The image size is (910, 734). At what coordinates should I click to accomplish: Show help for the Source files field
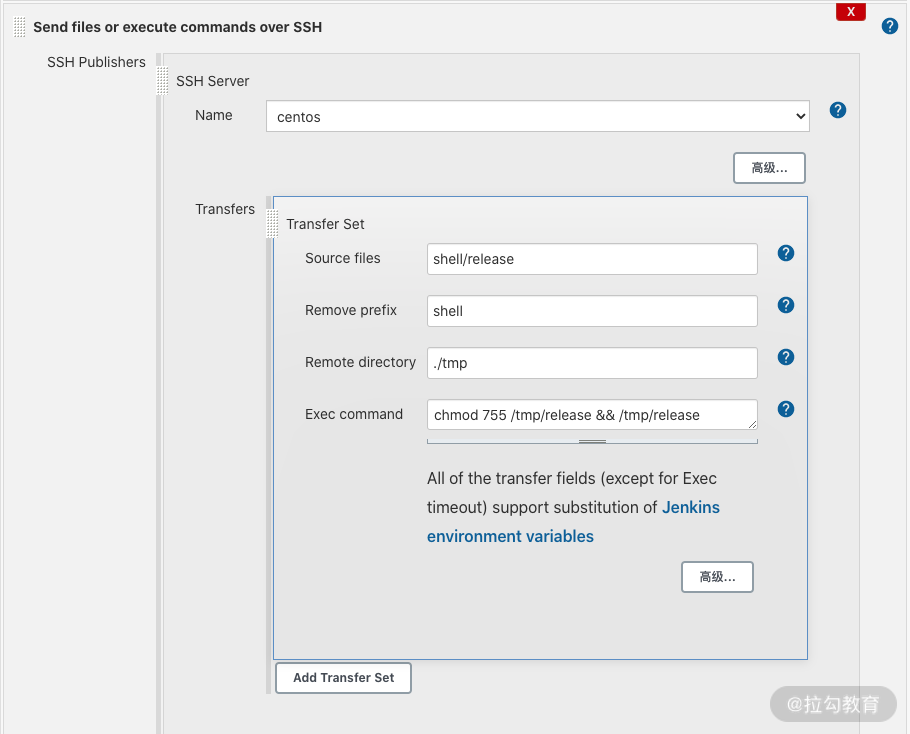[786, 253]
